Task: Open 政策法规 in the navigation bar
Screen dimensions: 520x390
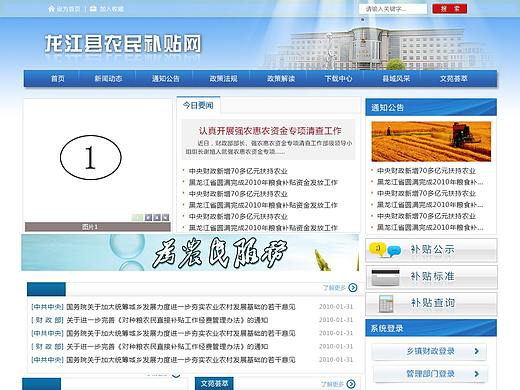Action: pos(223,79)
